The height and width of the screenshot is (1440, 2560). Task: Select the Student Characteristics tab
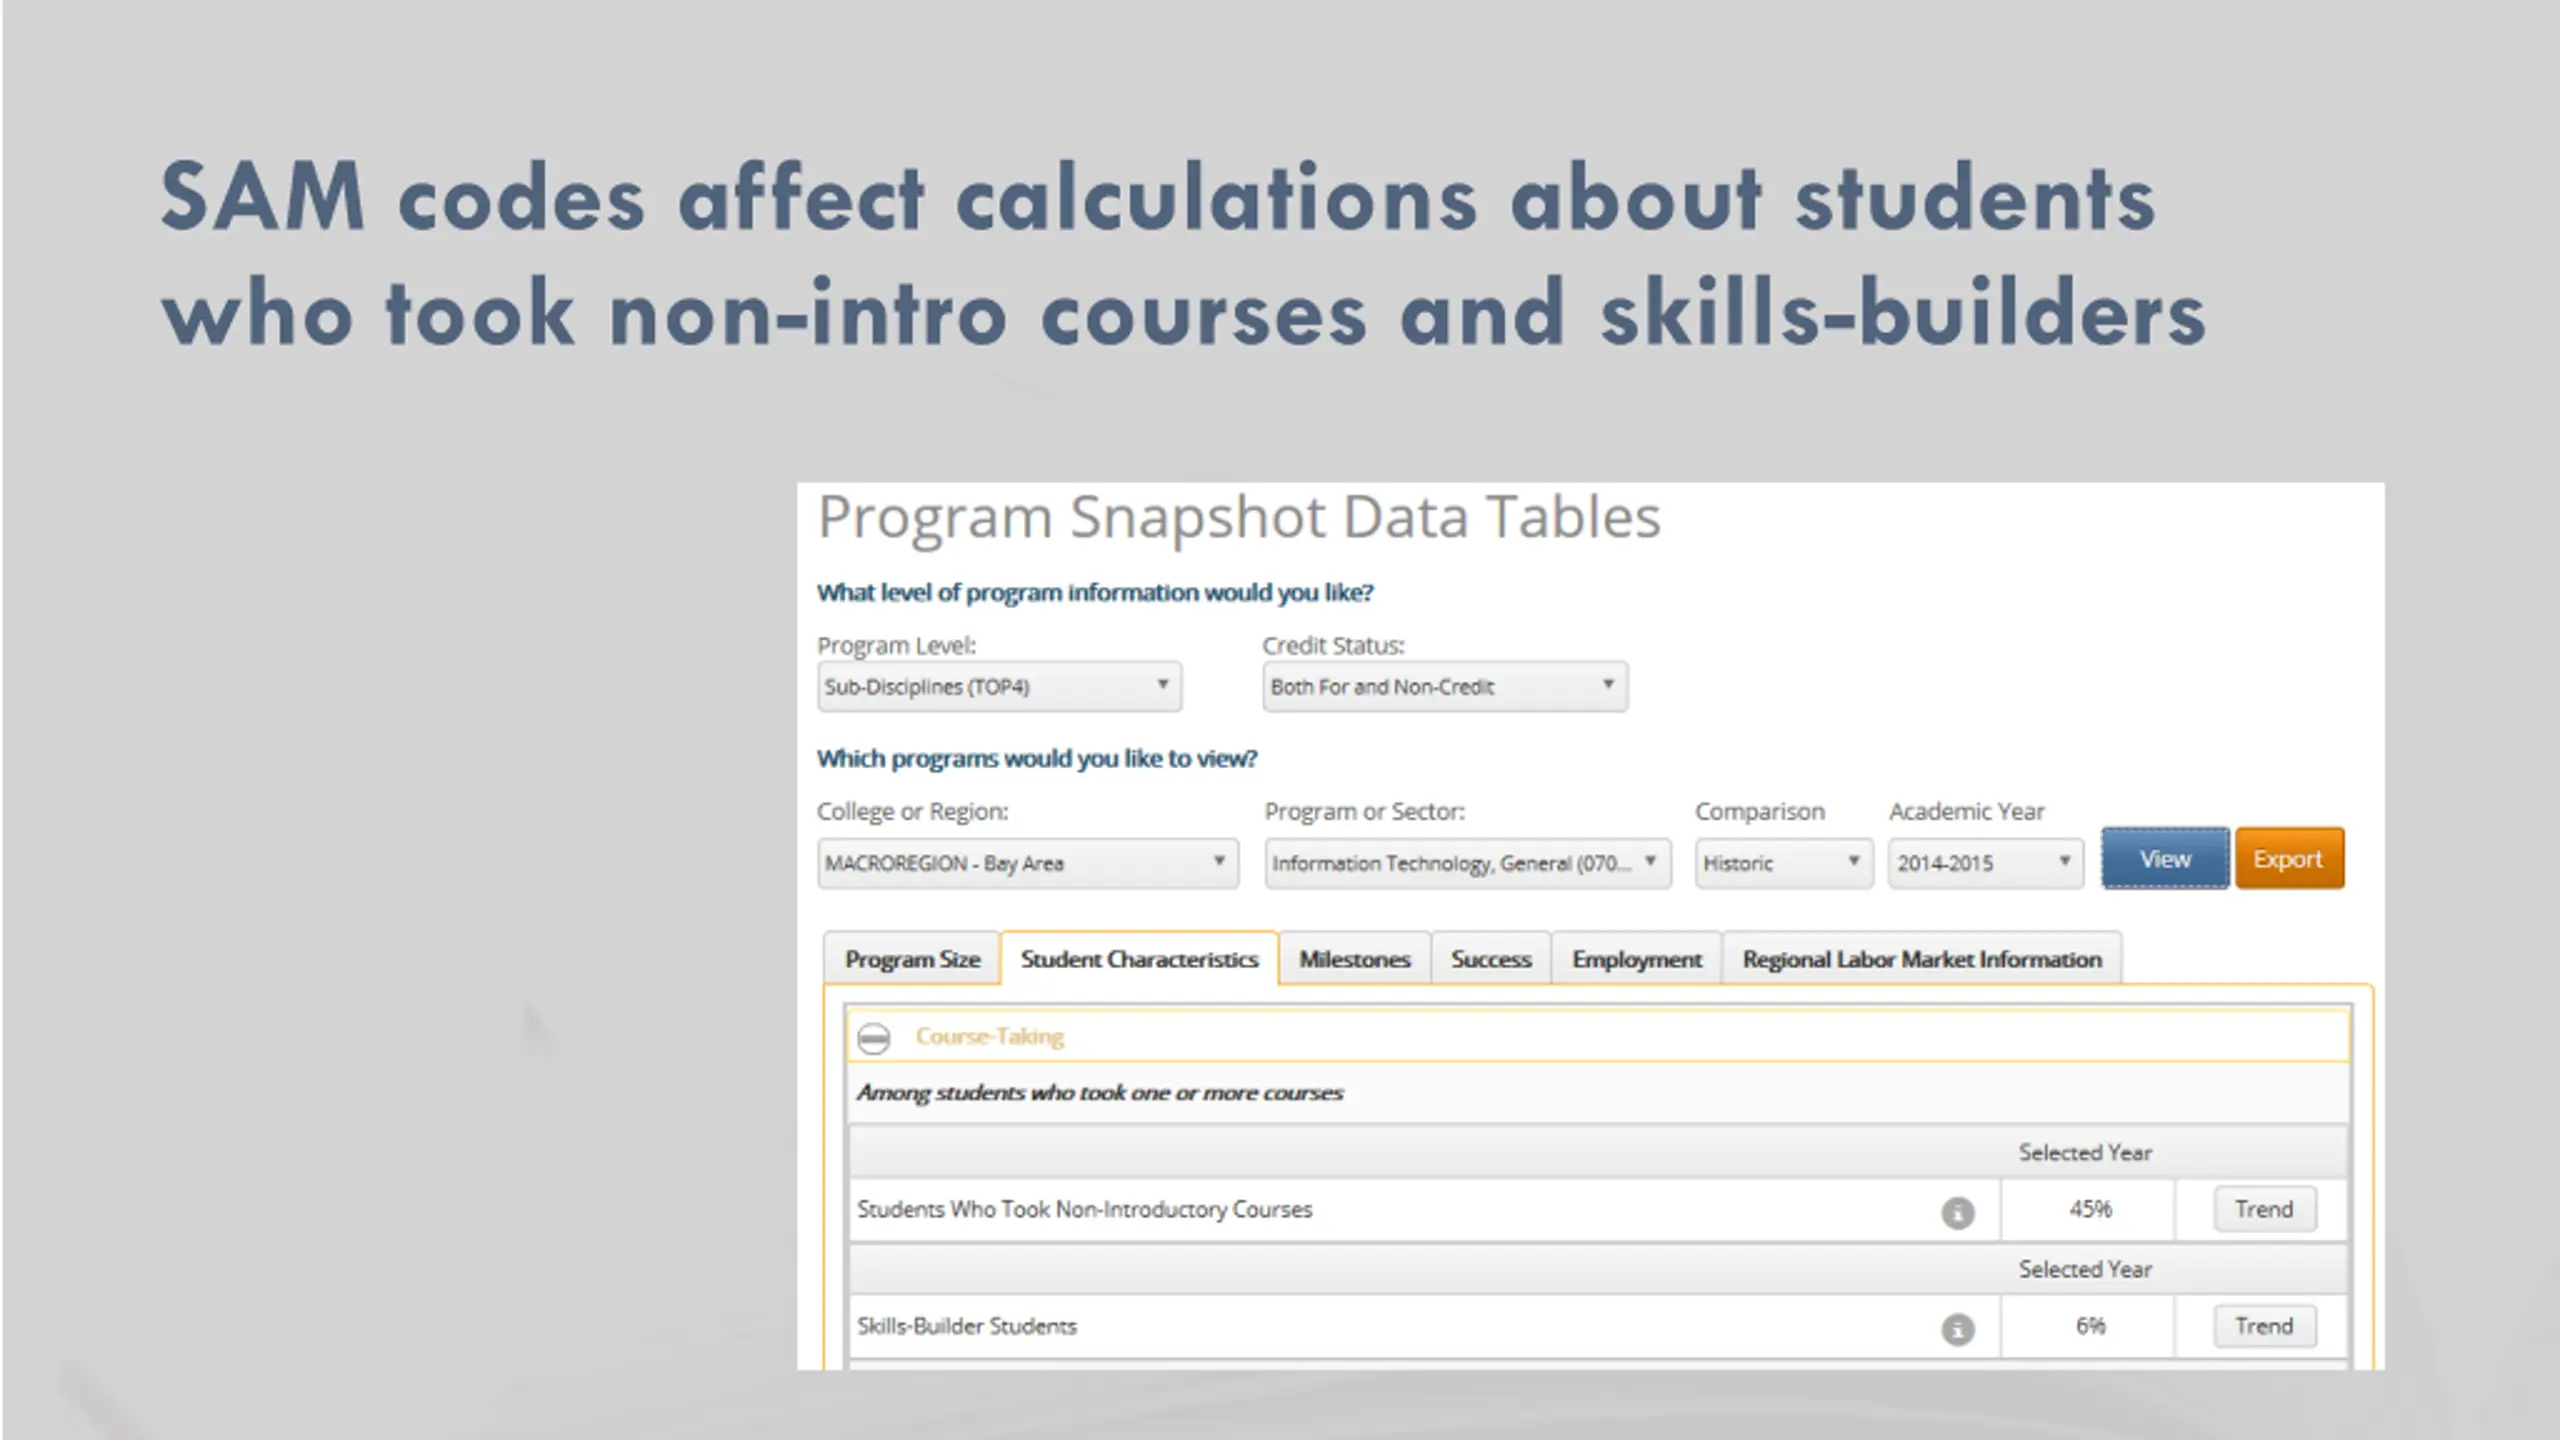click(x=1139, y=959)
